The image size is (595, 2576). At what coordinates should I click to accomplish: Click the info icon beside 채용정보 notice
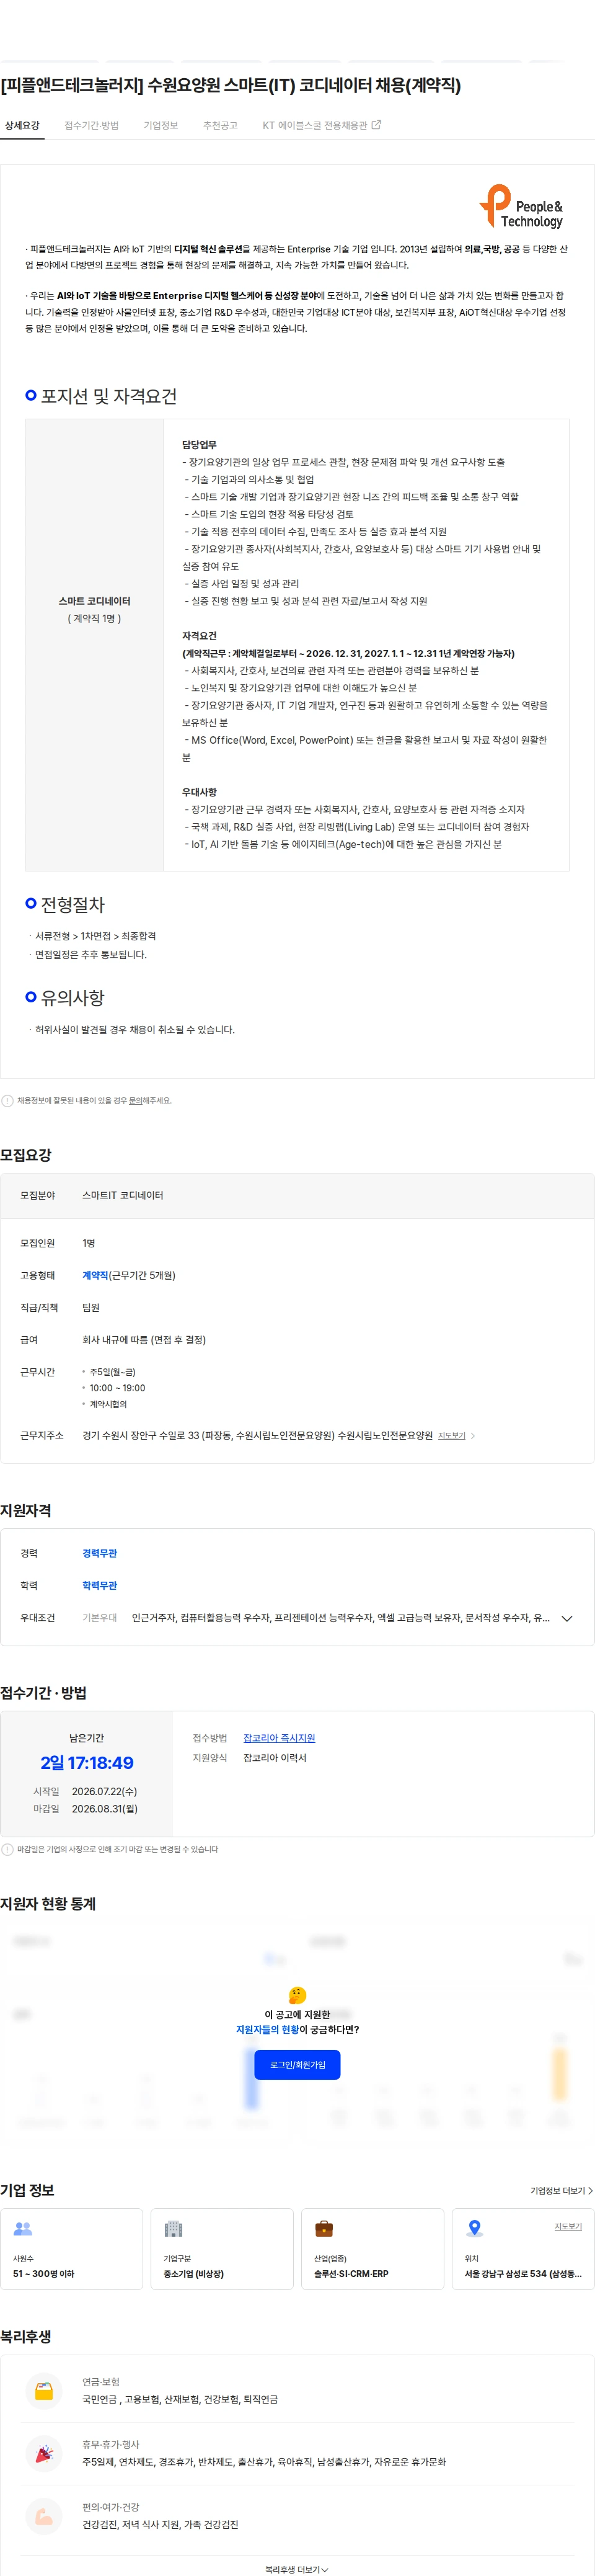point(8,1101)
